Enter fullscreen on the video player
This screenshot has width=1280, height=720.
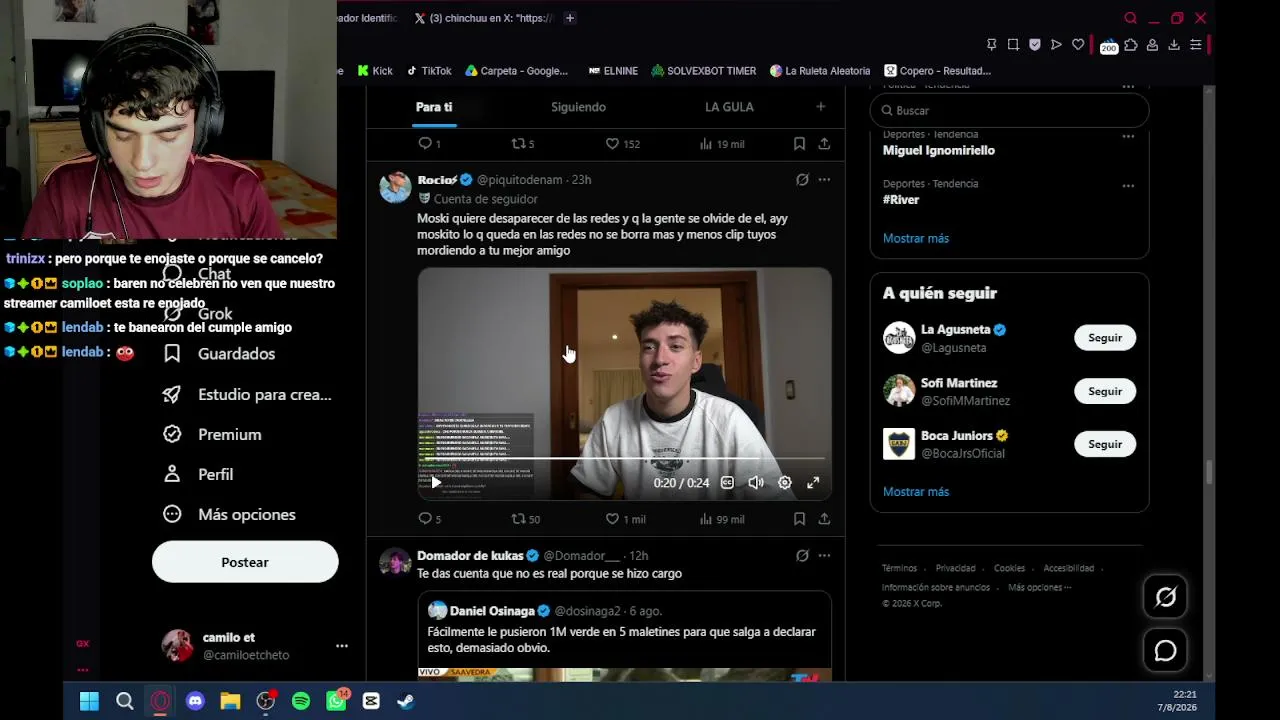coord(813,483)
